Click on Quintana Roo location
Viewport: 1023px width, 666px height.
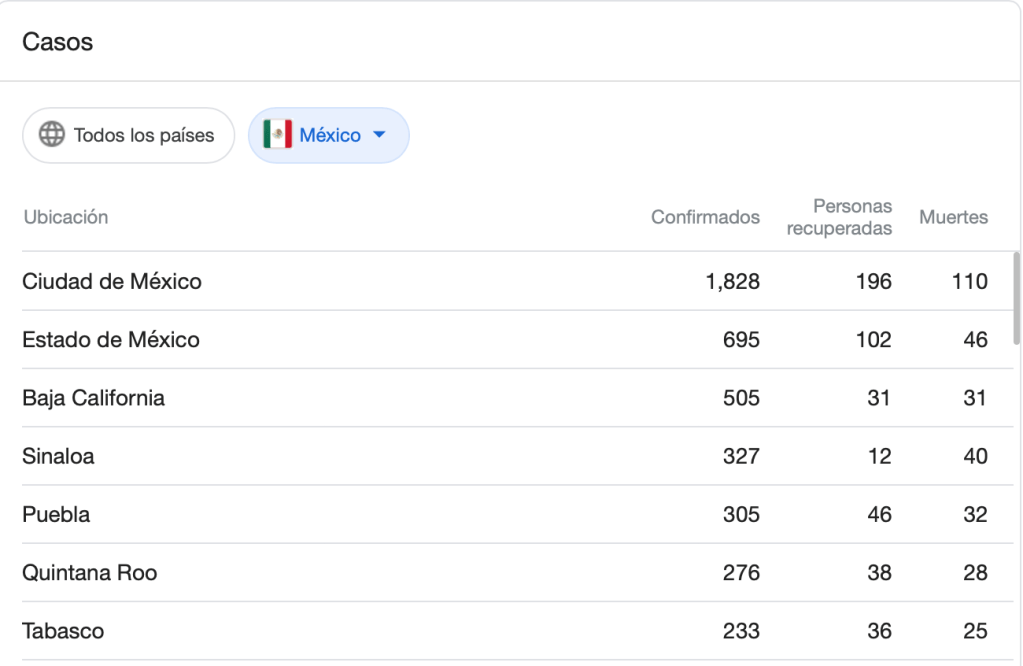tap(89, 573)
